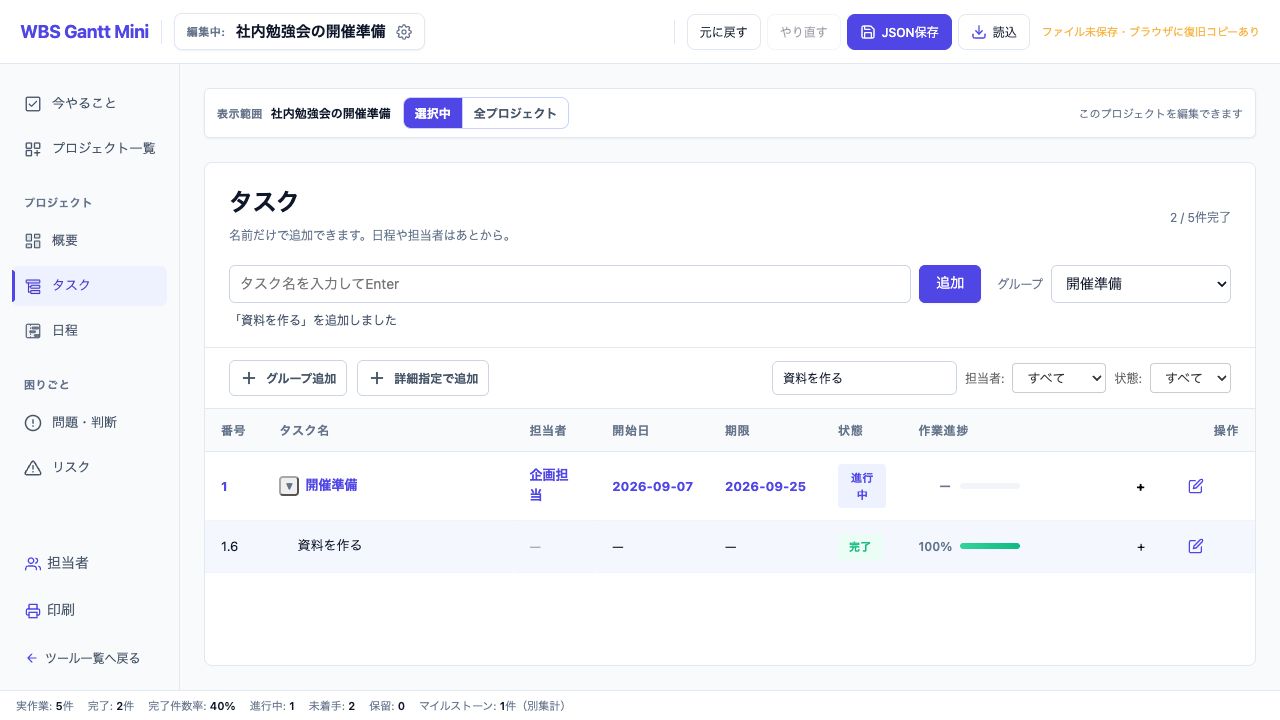Select タスク in the sidebar
This screenshot has width=1280, height=720.
pos(89,285)
